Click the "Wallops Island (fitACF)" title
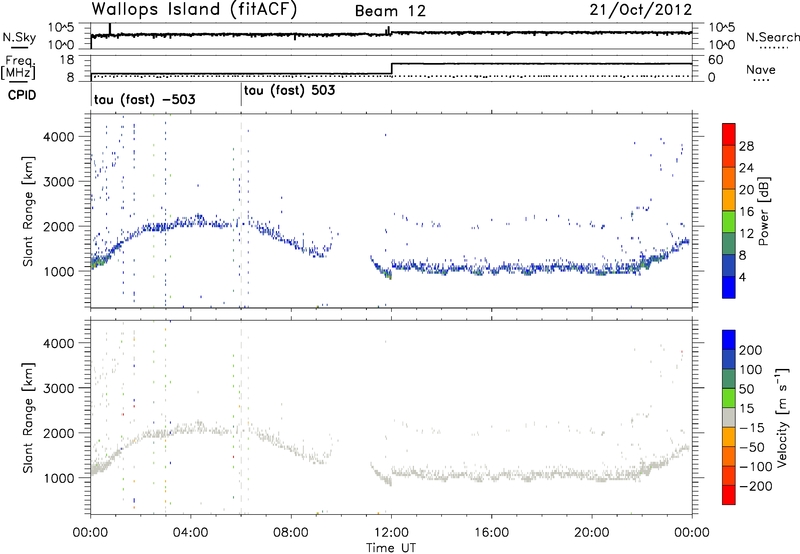This screenshot has width=800, height=554. 194,10
